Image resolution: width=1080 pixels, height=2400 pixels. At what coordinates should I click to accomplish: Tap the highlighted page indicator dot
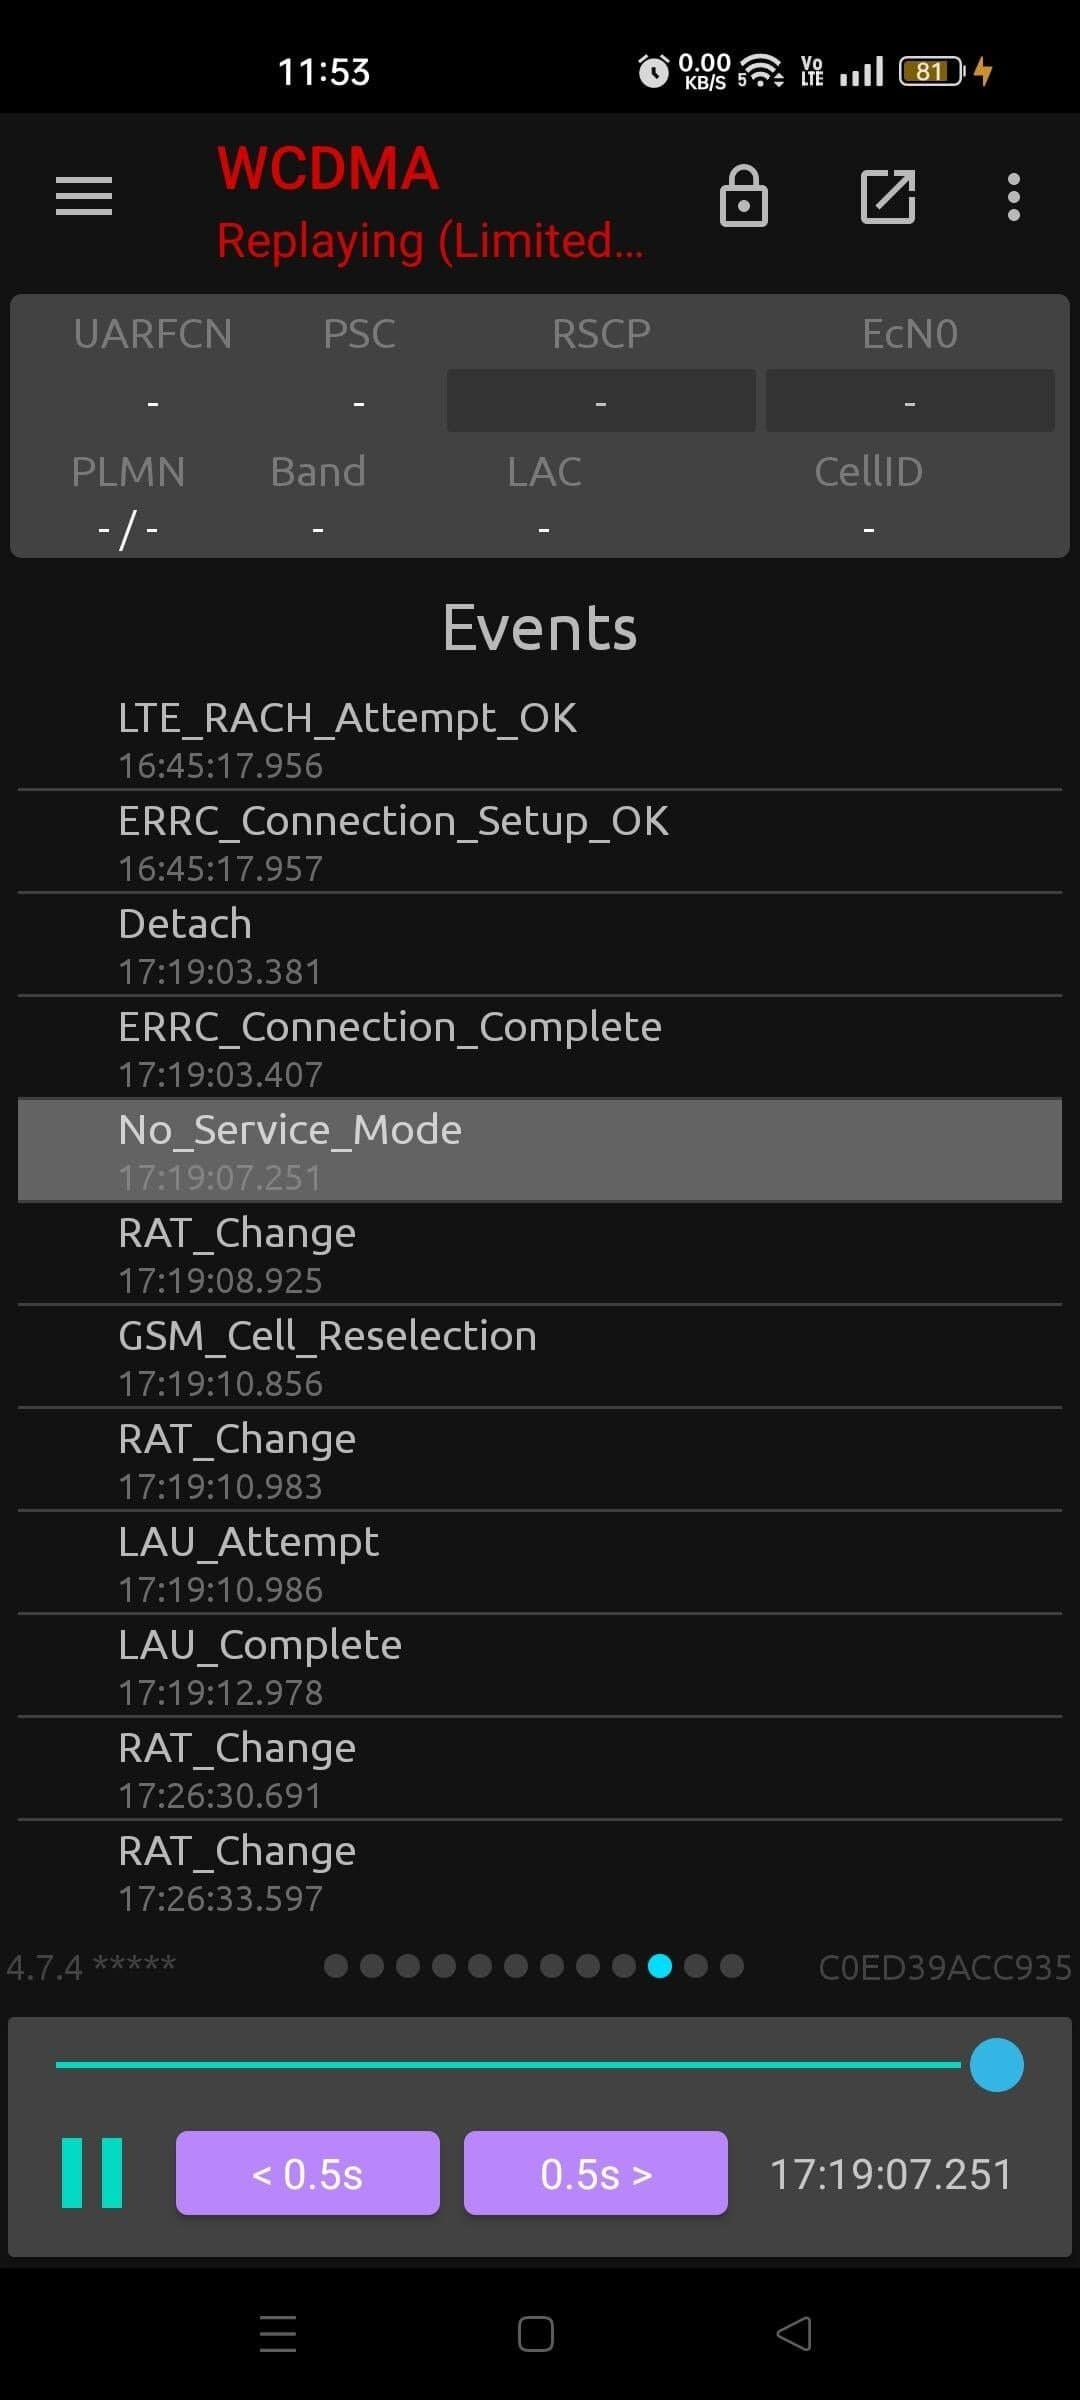coord(660,1966)
